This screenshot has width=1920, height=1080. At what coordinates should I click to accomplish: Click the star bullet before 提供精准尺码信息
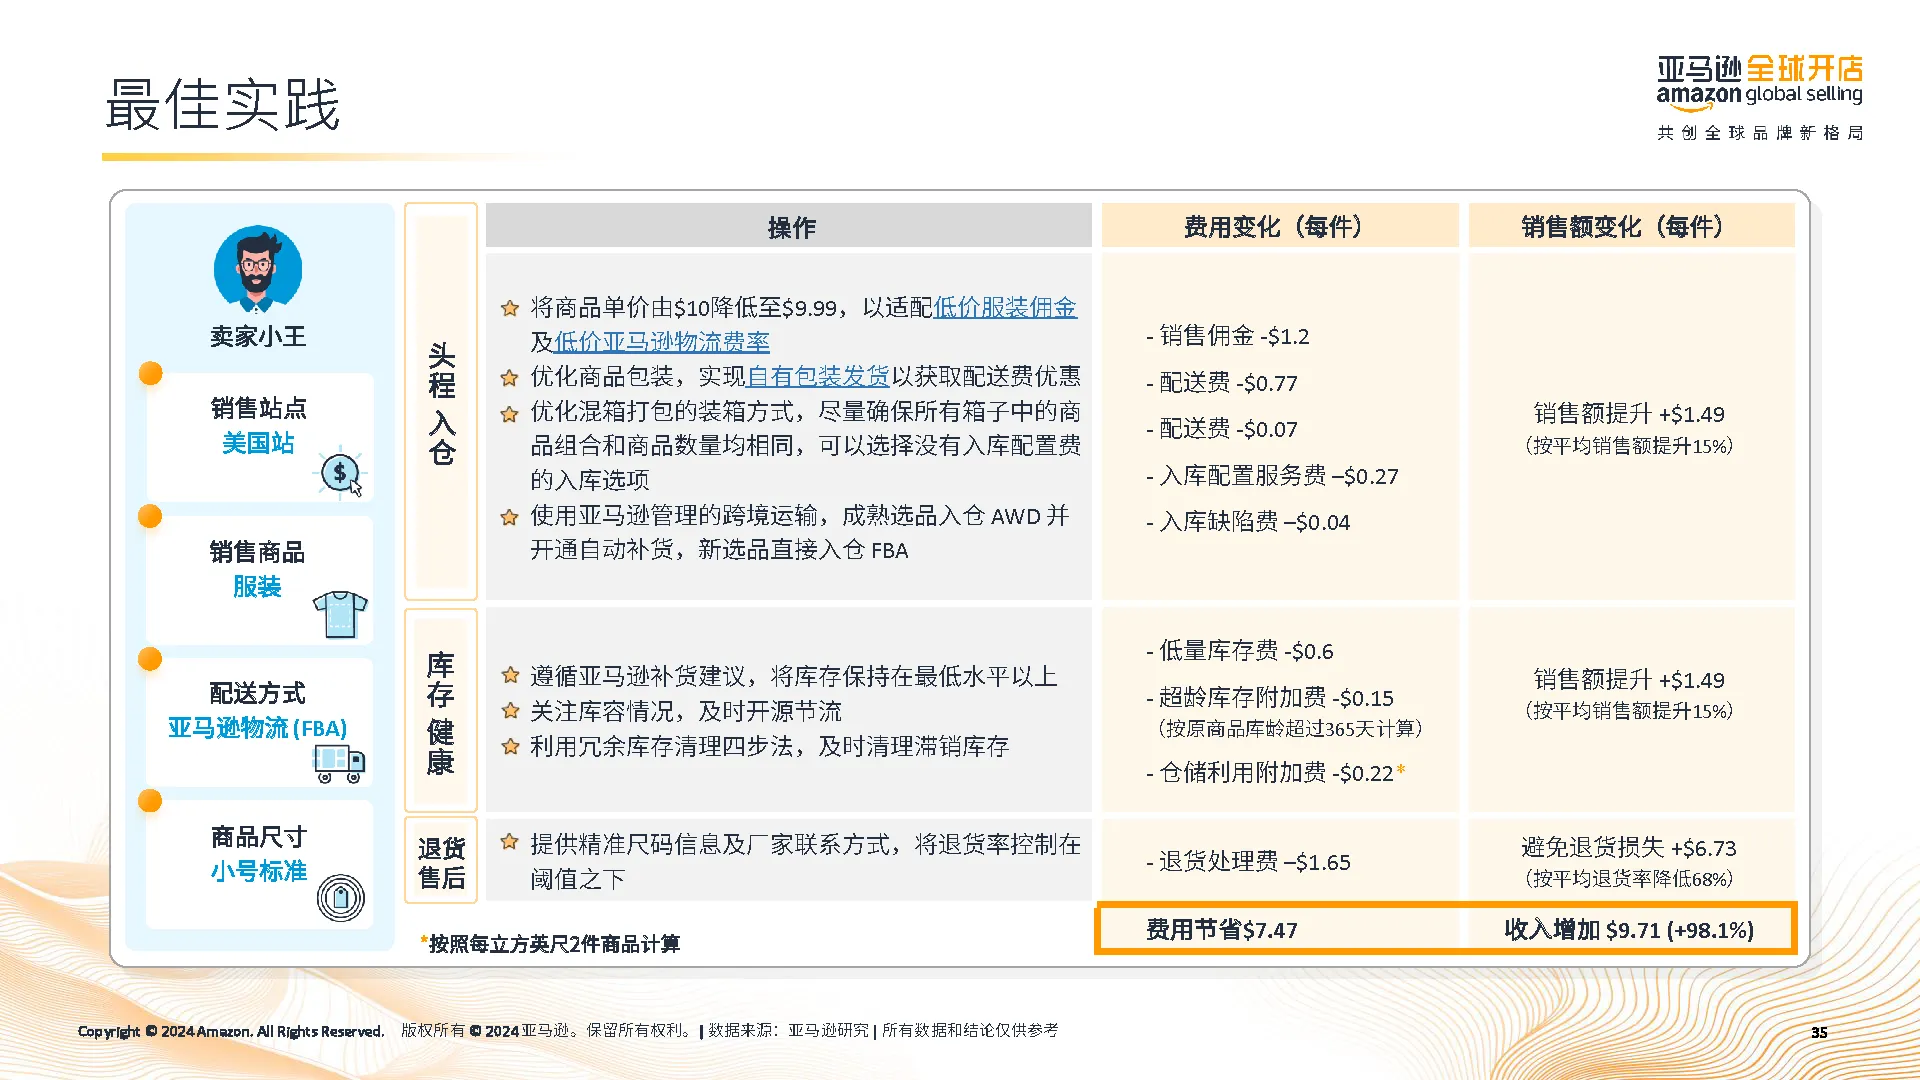click(510, 843)
